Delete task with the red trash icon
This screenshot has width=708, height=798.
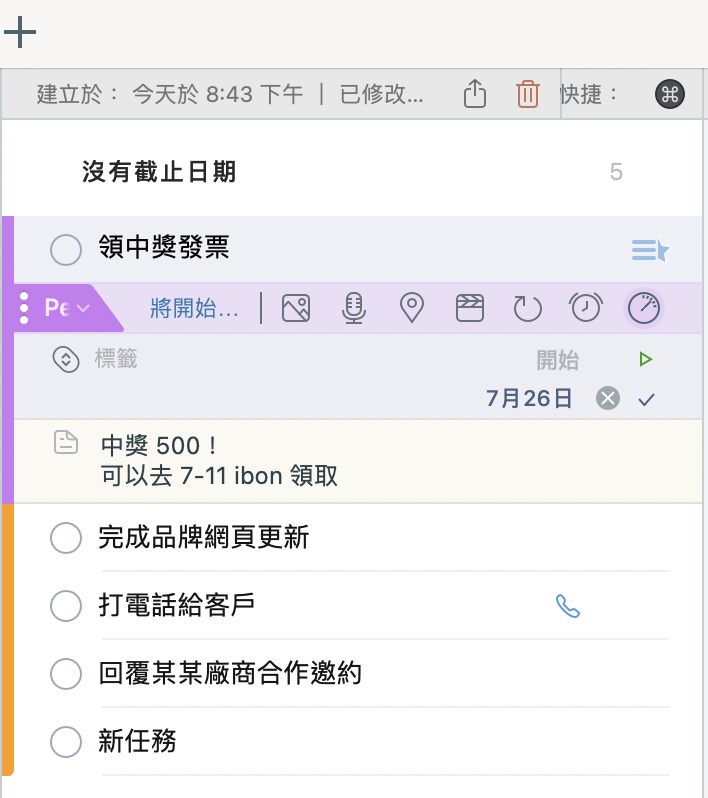(527, 94)
